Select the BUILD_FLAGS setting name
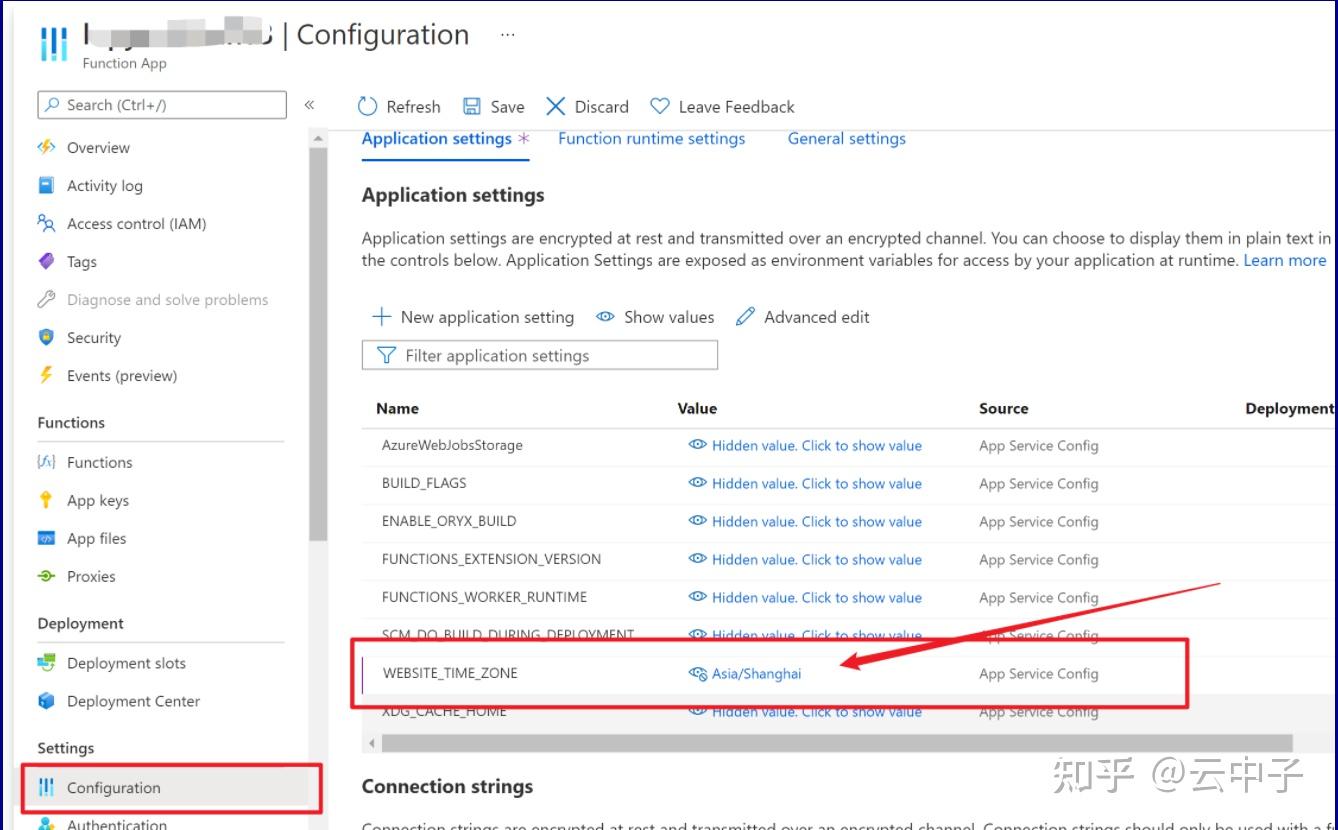The height and width of the screenshot is (830, 1338). coord(424,483)
